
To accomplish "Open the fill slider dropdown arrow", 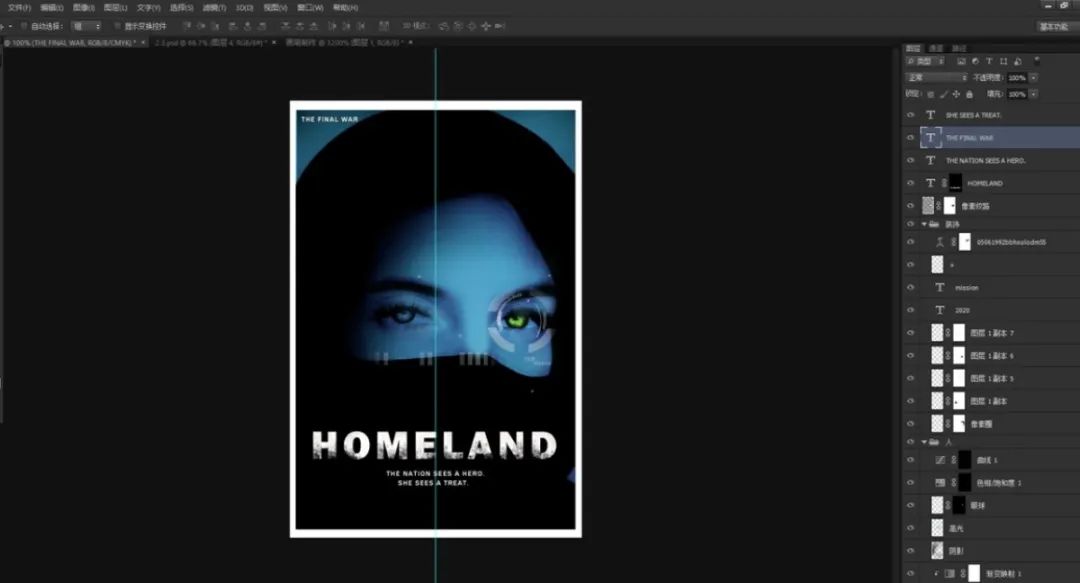I will [x=1034, y=94].
